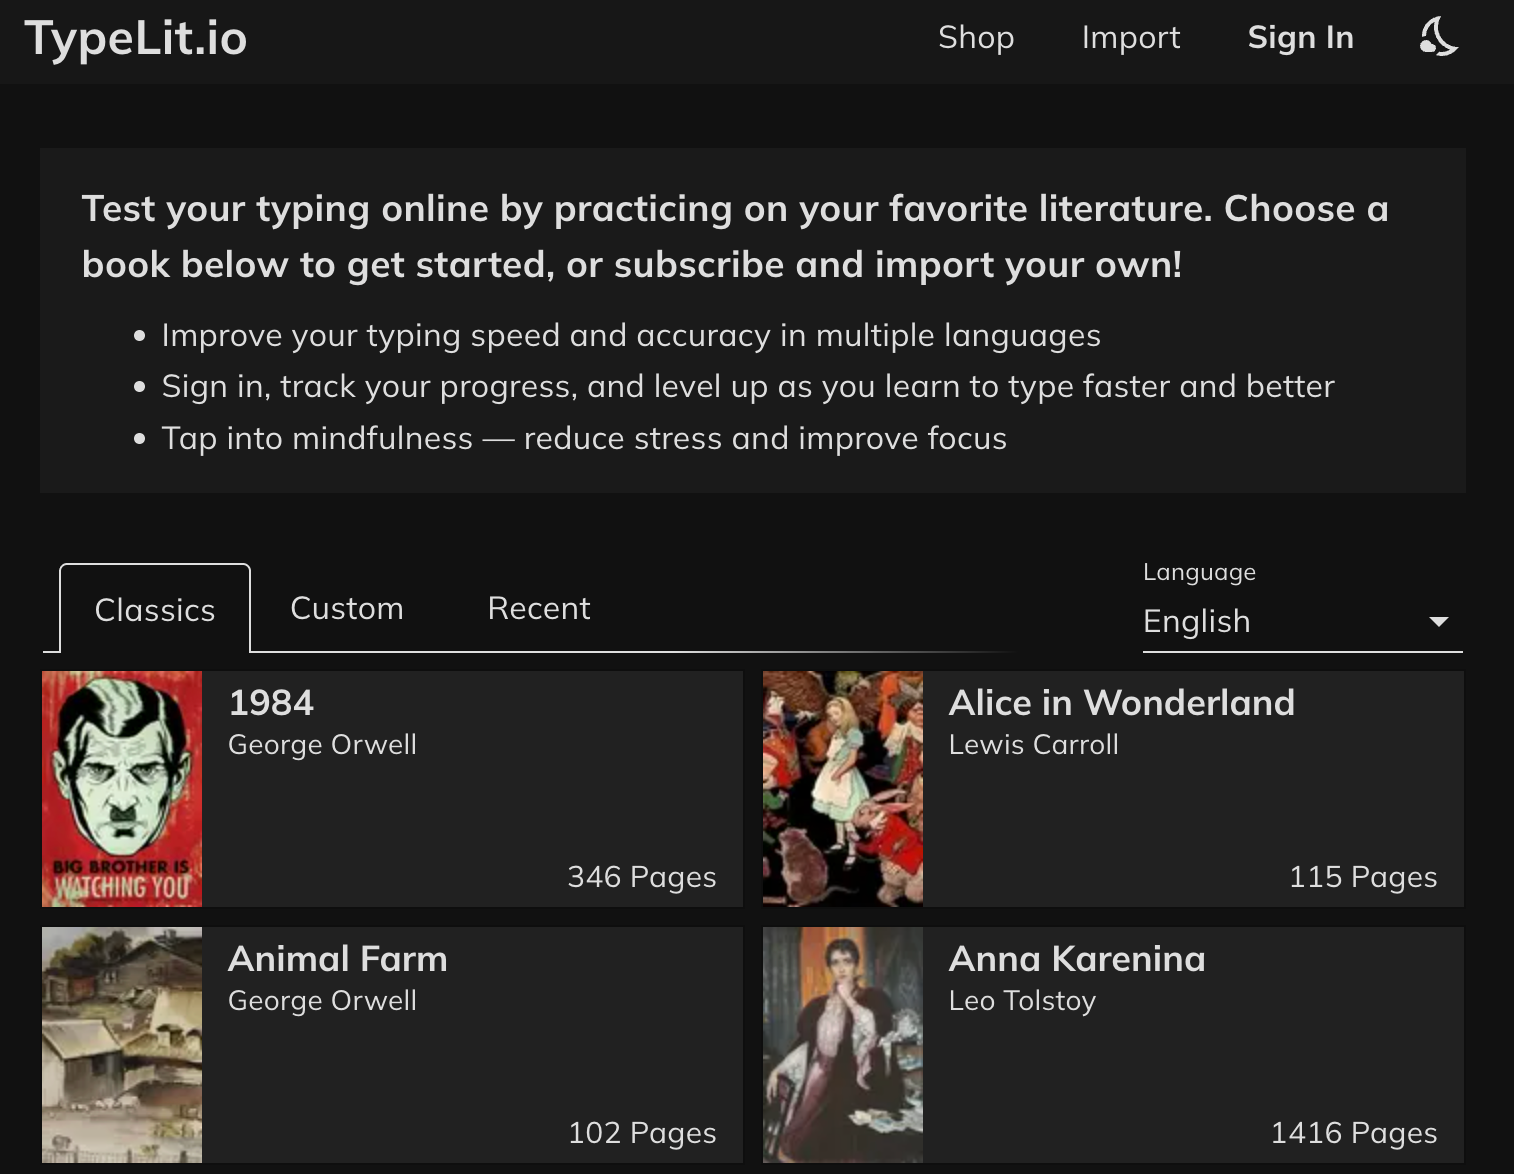Click the Animal Farm cover image
The image size is (1514, 1174).
(x=122, y=1045)
